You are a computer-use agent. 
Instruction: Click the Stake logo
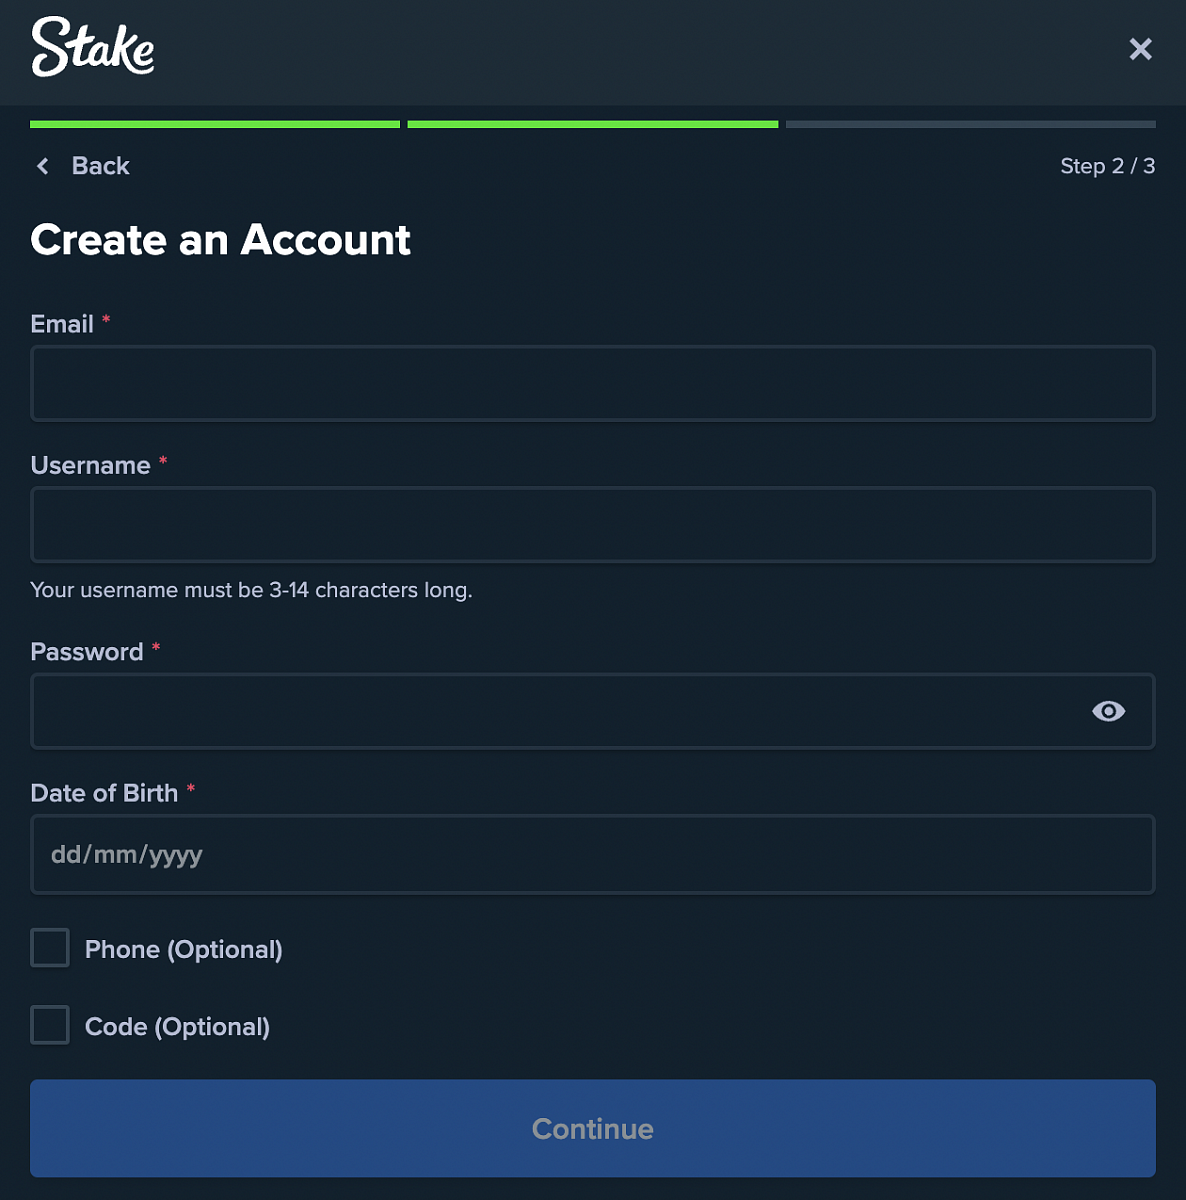pyautogui.click(x=93, y=47)
